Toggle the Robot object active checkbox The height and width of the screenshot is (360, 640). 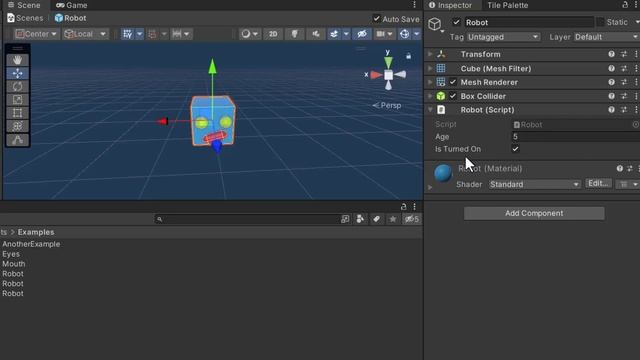pyautogui.click(x=456, y=22)
